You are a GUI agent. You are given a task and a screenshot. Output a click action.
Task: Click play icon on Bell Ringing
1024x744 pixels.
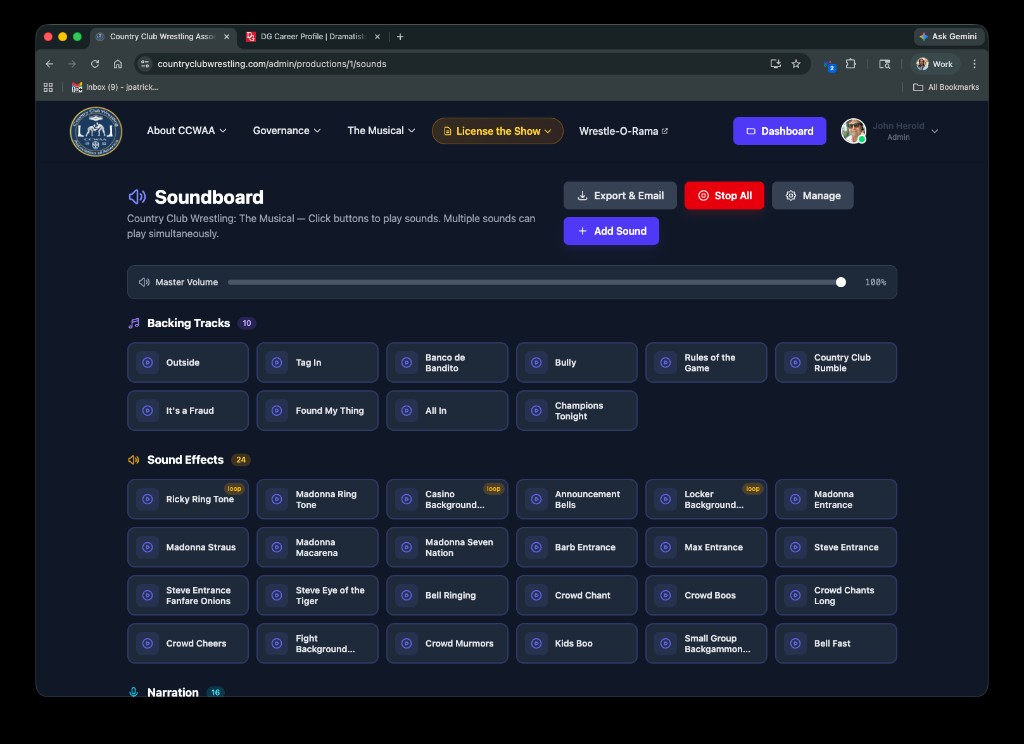[x=407, y=595]
